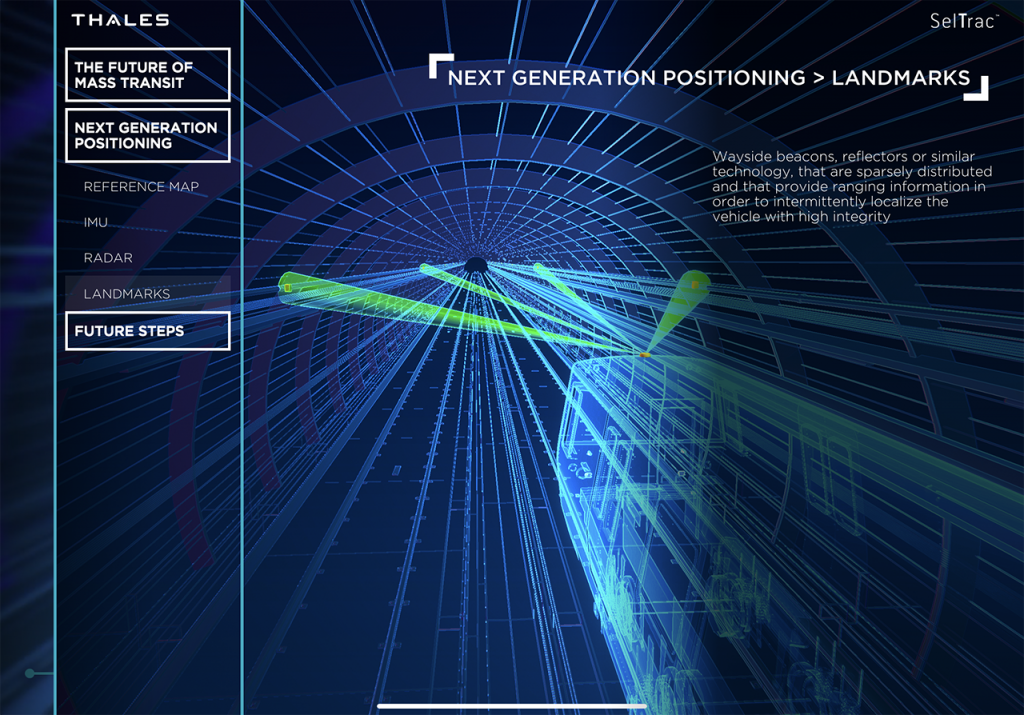This screenshot has width=1024, height=715.
Task: Choose the Radar submenu item
Action: pos(108,258)
